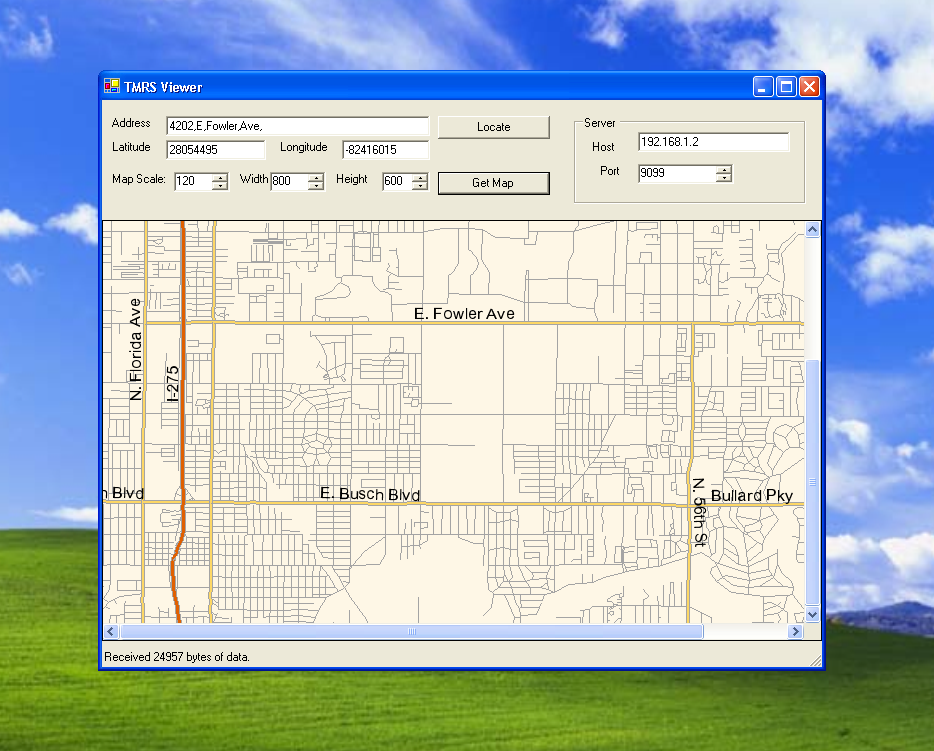934x751 pixels.
Task: Decrease Port number with down arrow
Action: coord(724,178)
